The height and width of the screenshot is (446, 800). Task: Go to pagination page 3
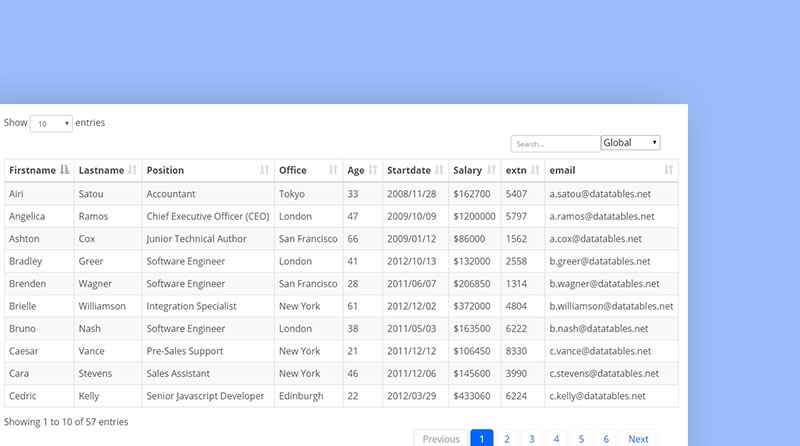[x=532, y=439]
